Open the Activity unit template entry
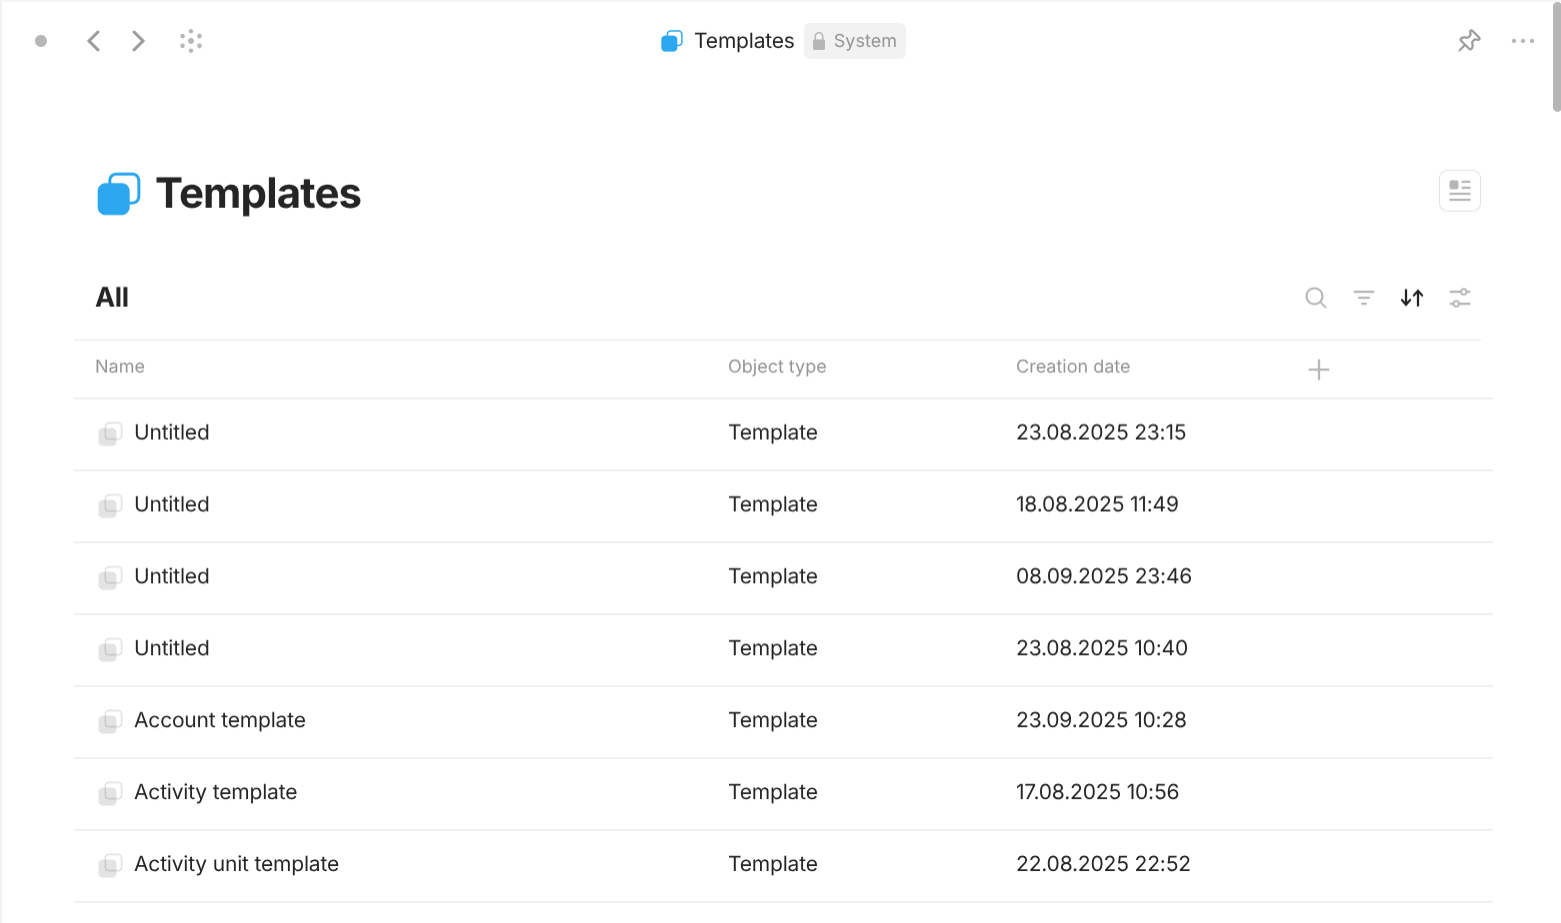 click(236, 864)
